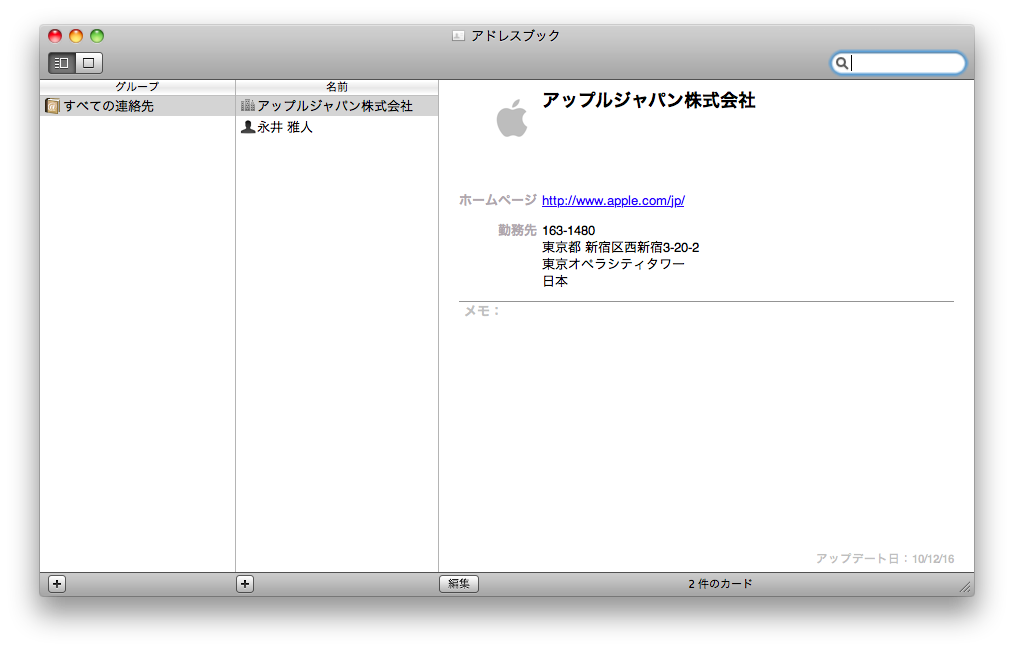Click the グループ column header
This screenshot has width=1014, height=651.
[x=137, y=87]
